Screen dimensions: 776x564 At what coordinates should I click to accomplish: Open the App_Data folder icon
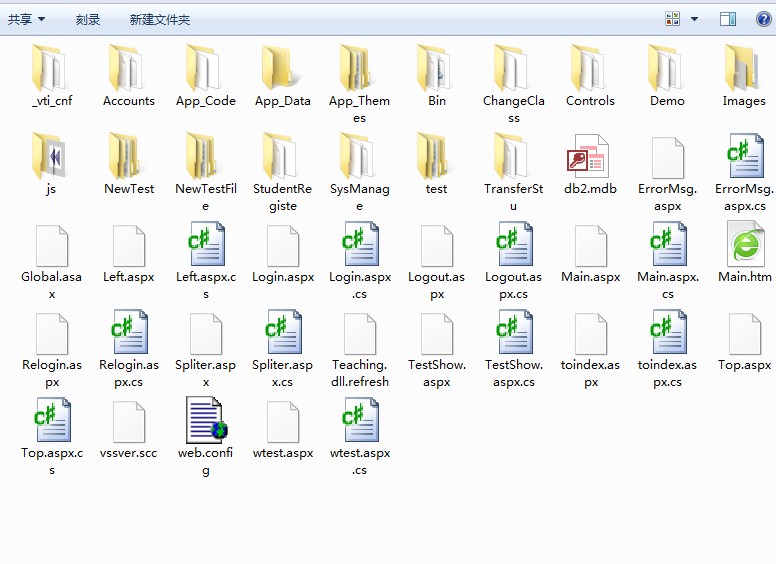pos(281,68)
